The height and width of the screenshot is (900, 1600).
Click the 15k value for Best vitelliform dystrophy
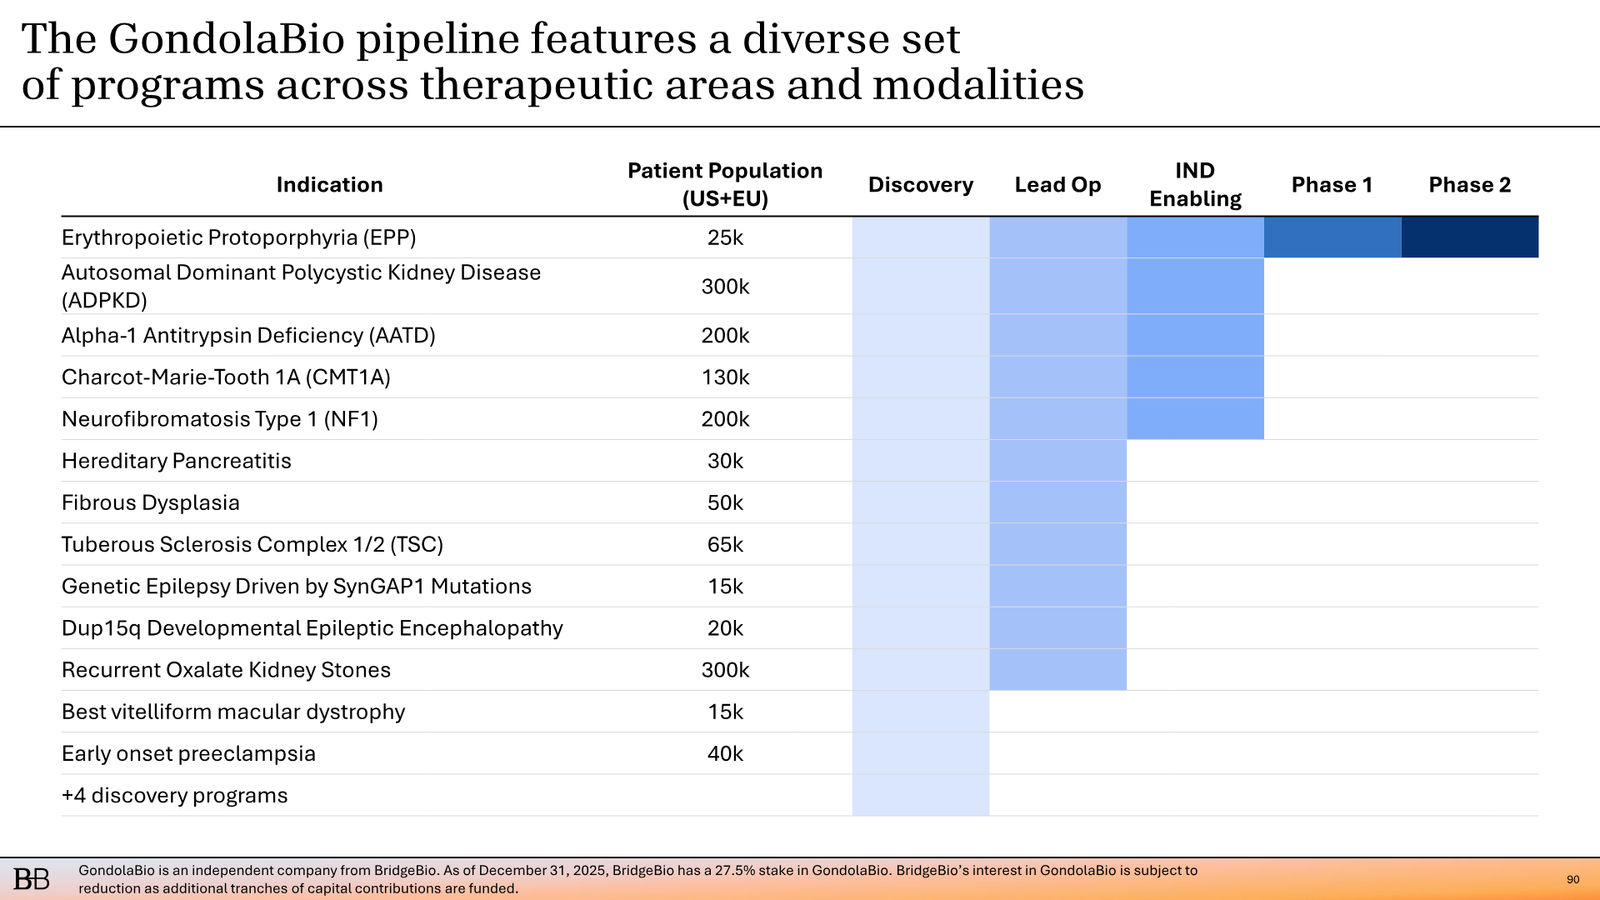coord(725,712)
